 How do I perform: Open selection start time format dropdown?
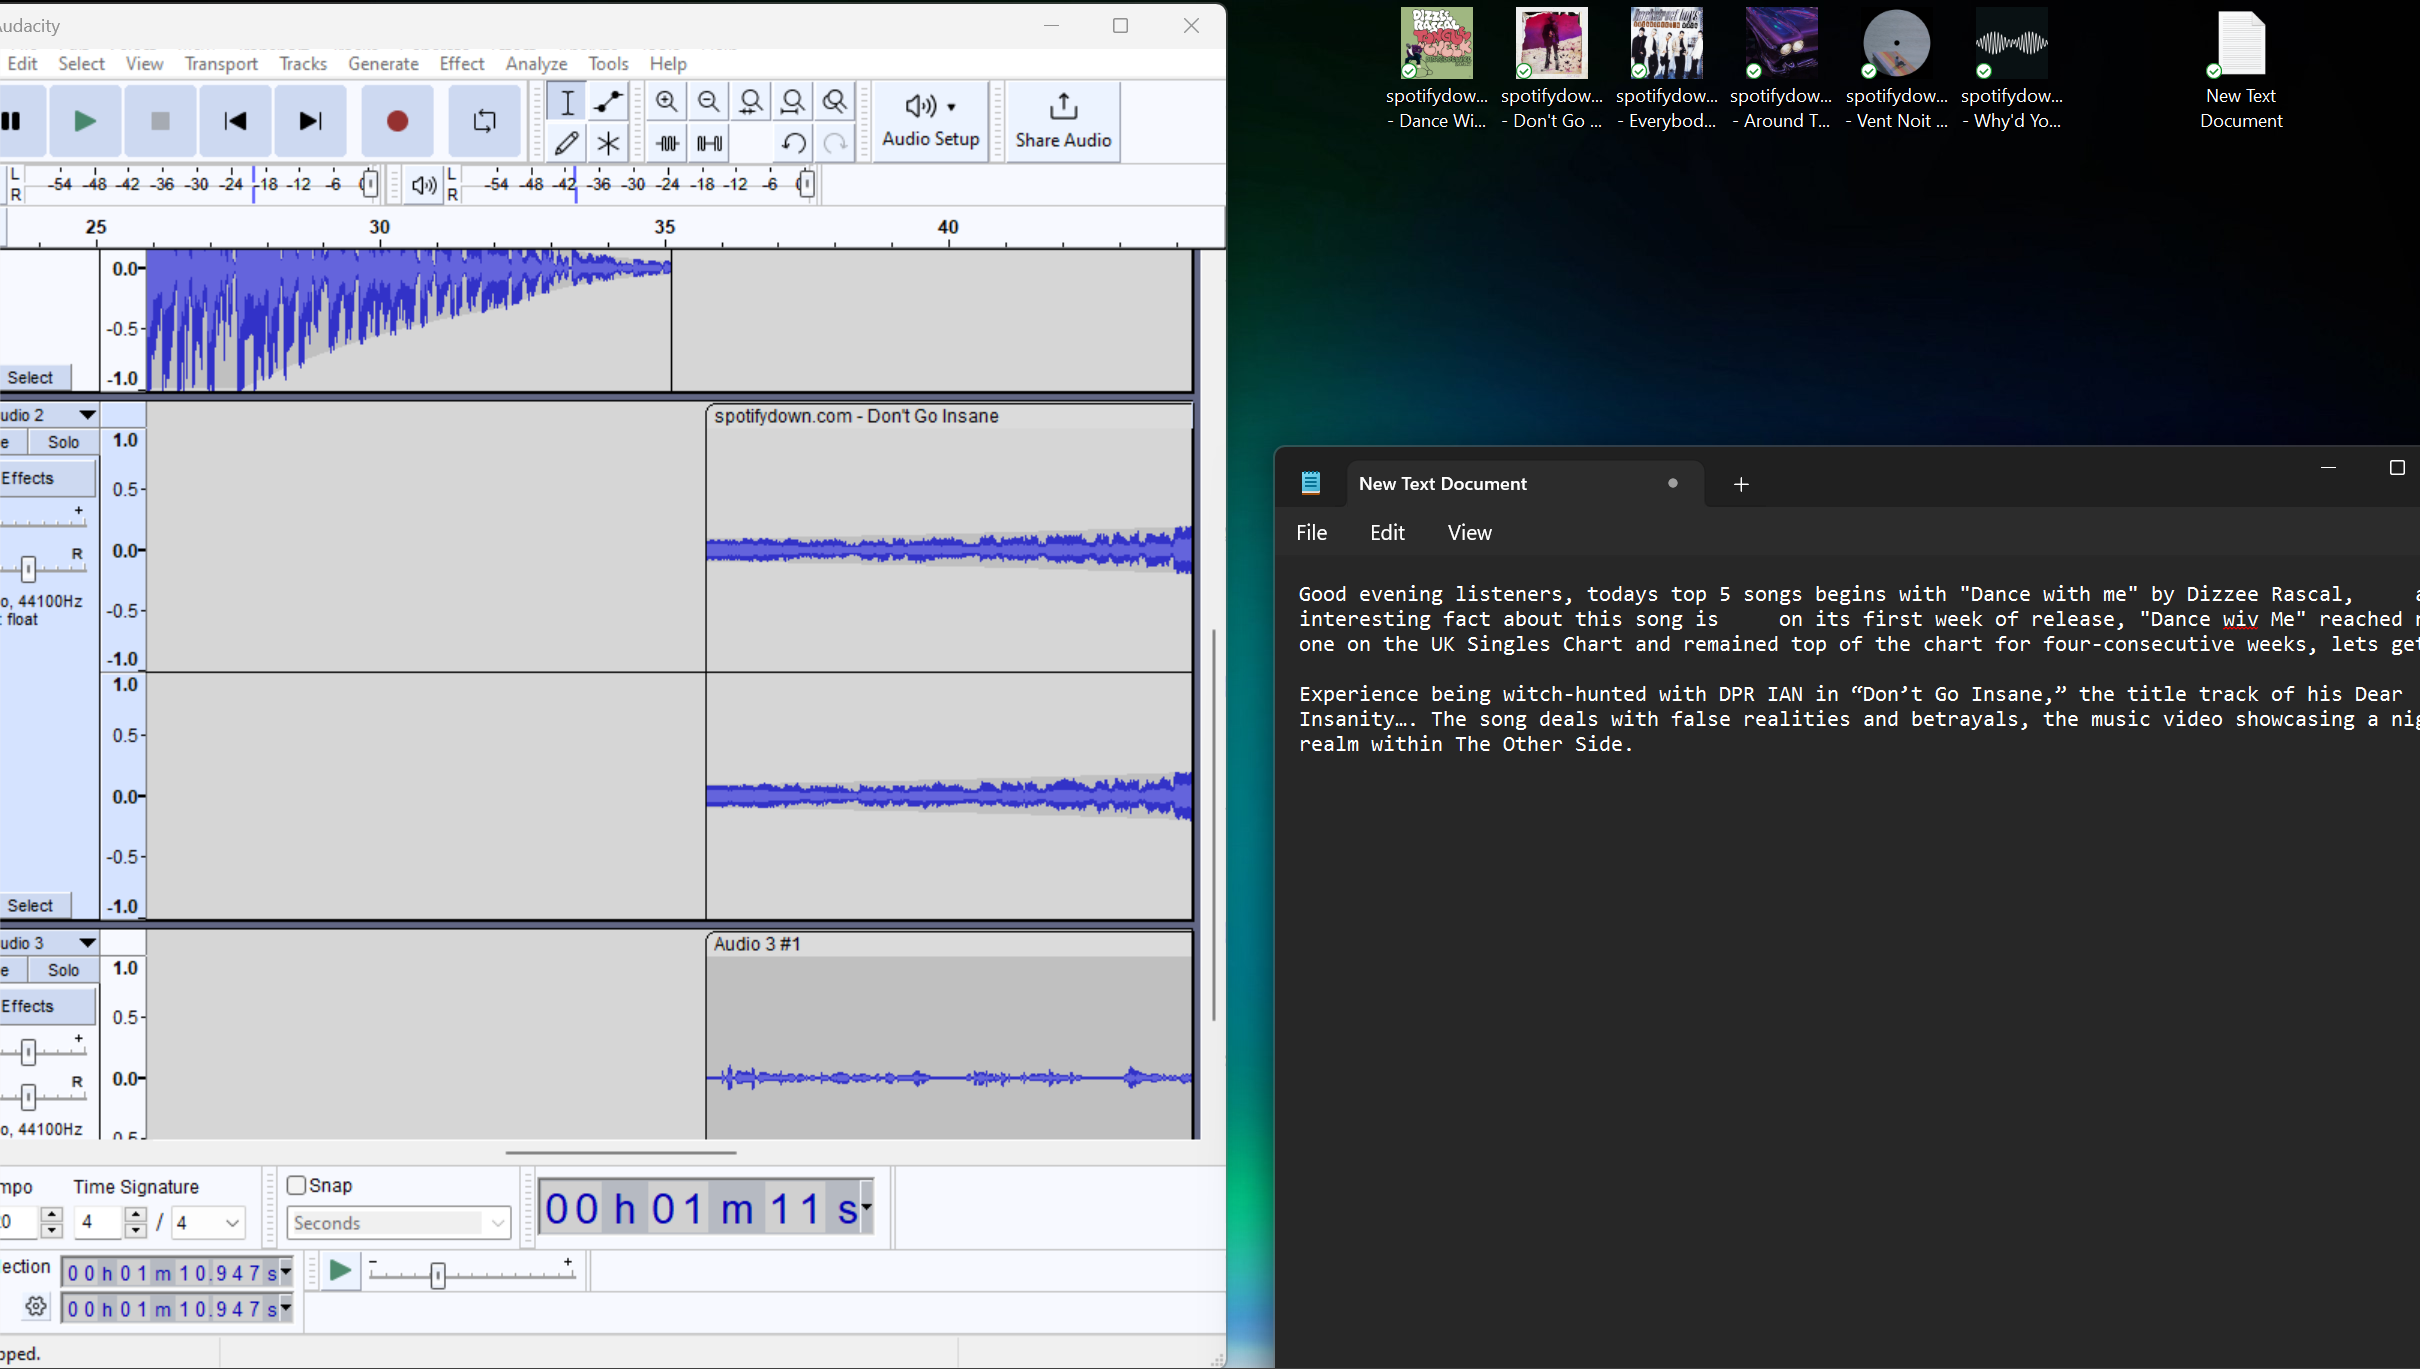tap(286, 1272)
